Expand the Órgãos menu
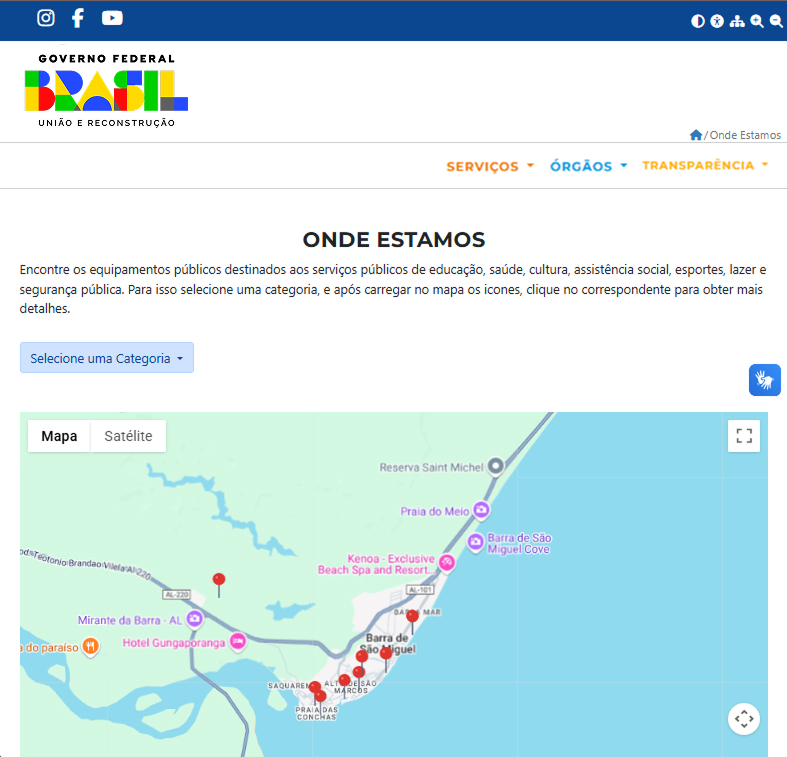 coord(588,166)
